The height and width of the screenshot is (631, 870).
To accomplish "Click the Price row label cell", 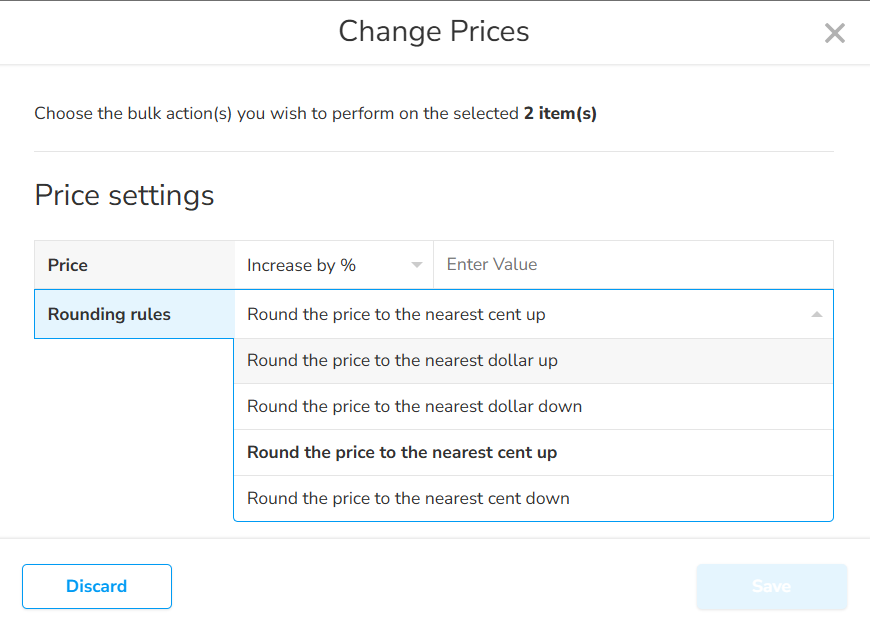I will (134, 265).
